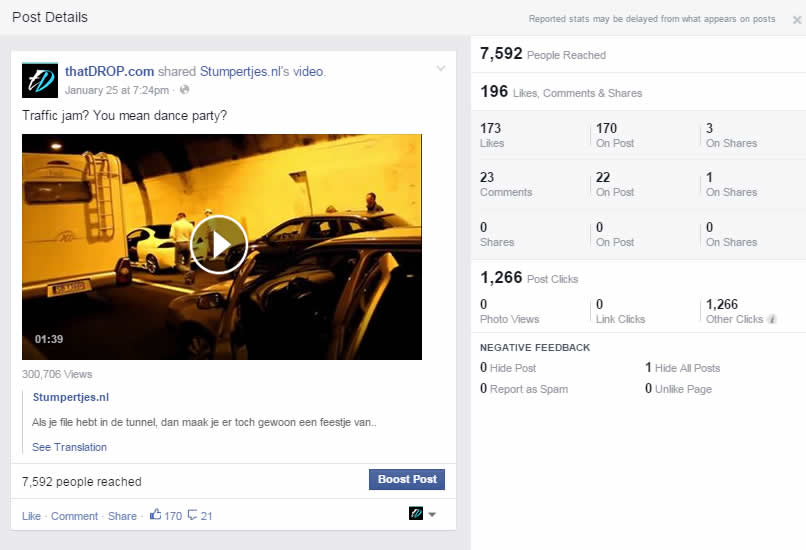Viewport: 806px width, 550px height.
Task: Click the '170 On Post' likes stat
Action: point(615,135)
